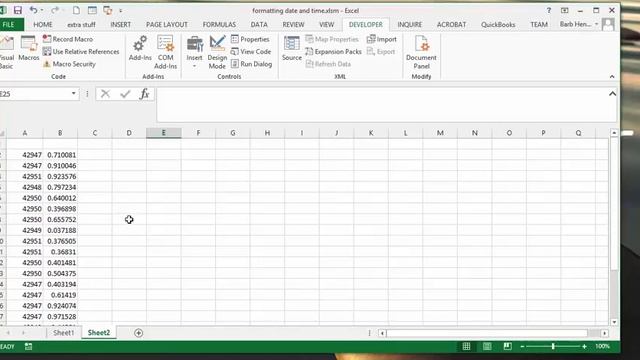Open control Properties
The image size is (640, 360).
(x=250, y=39)
